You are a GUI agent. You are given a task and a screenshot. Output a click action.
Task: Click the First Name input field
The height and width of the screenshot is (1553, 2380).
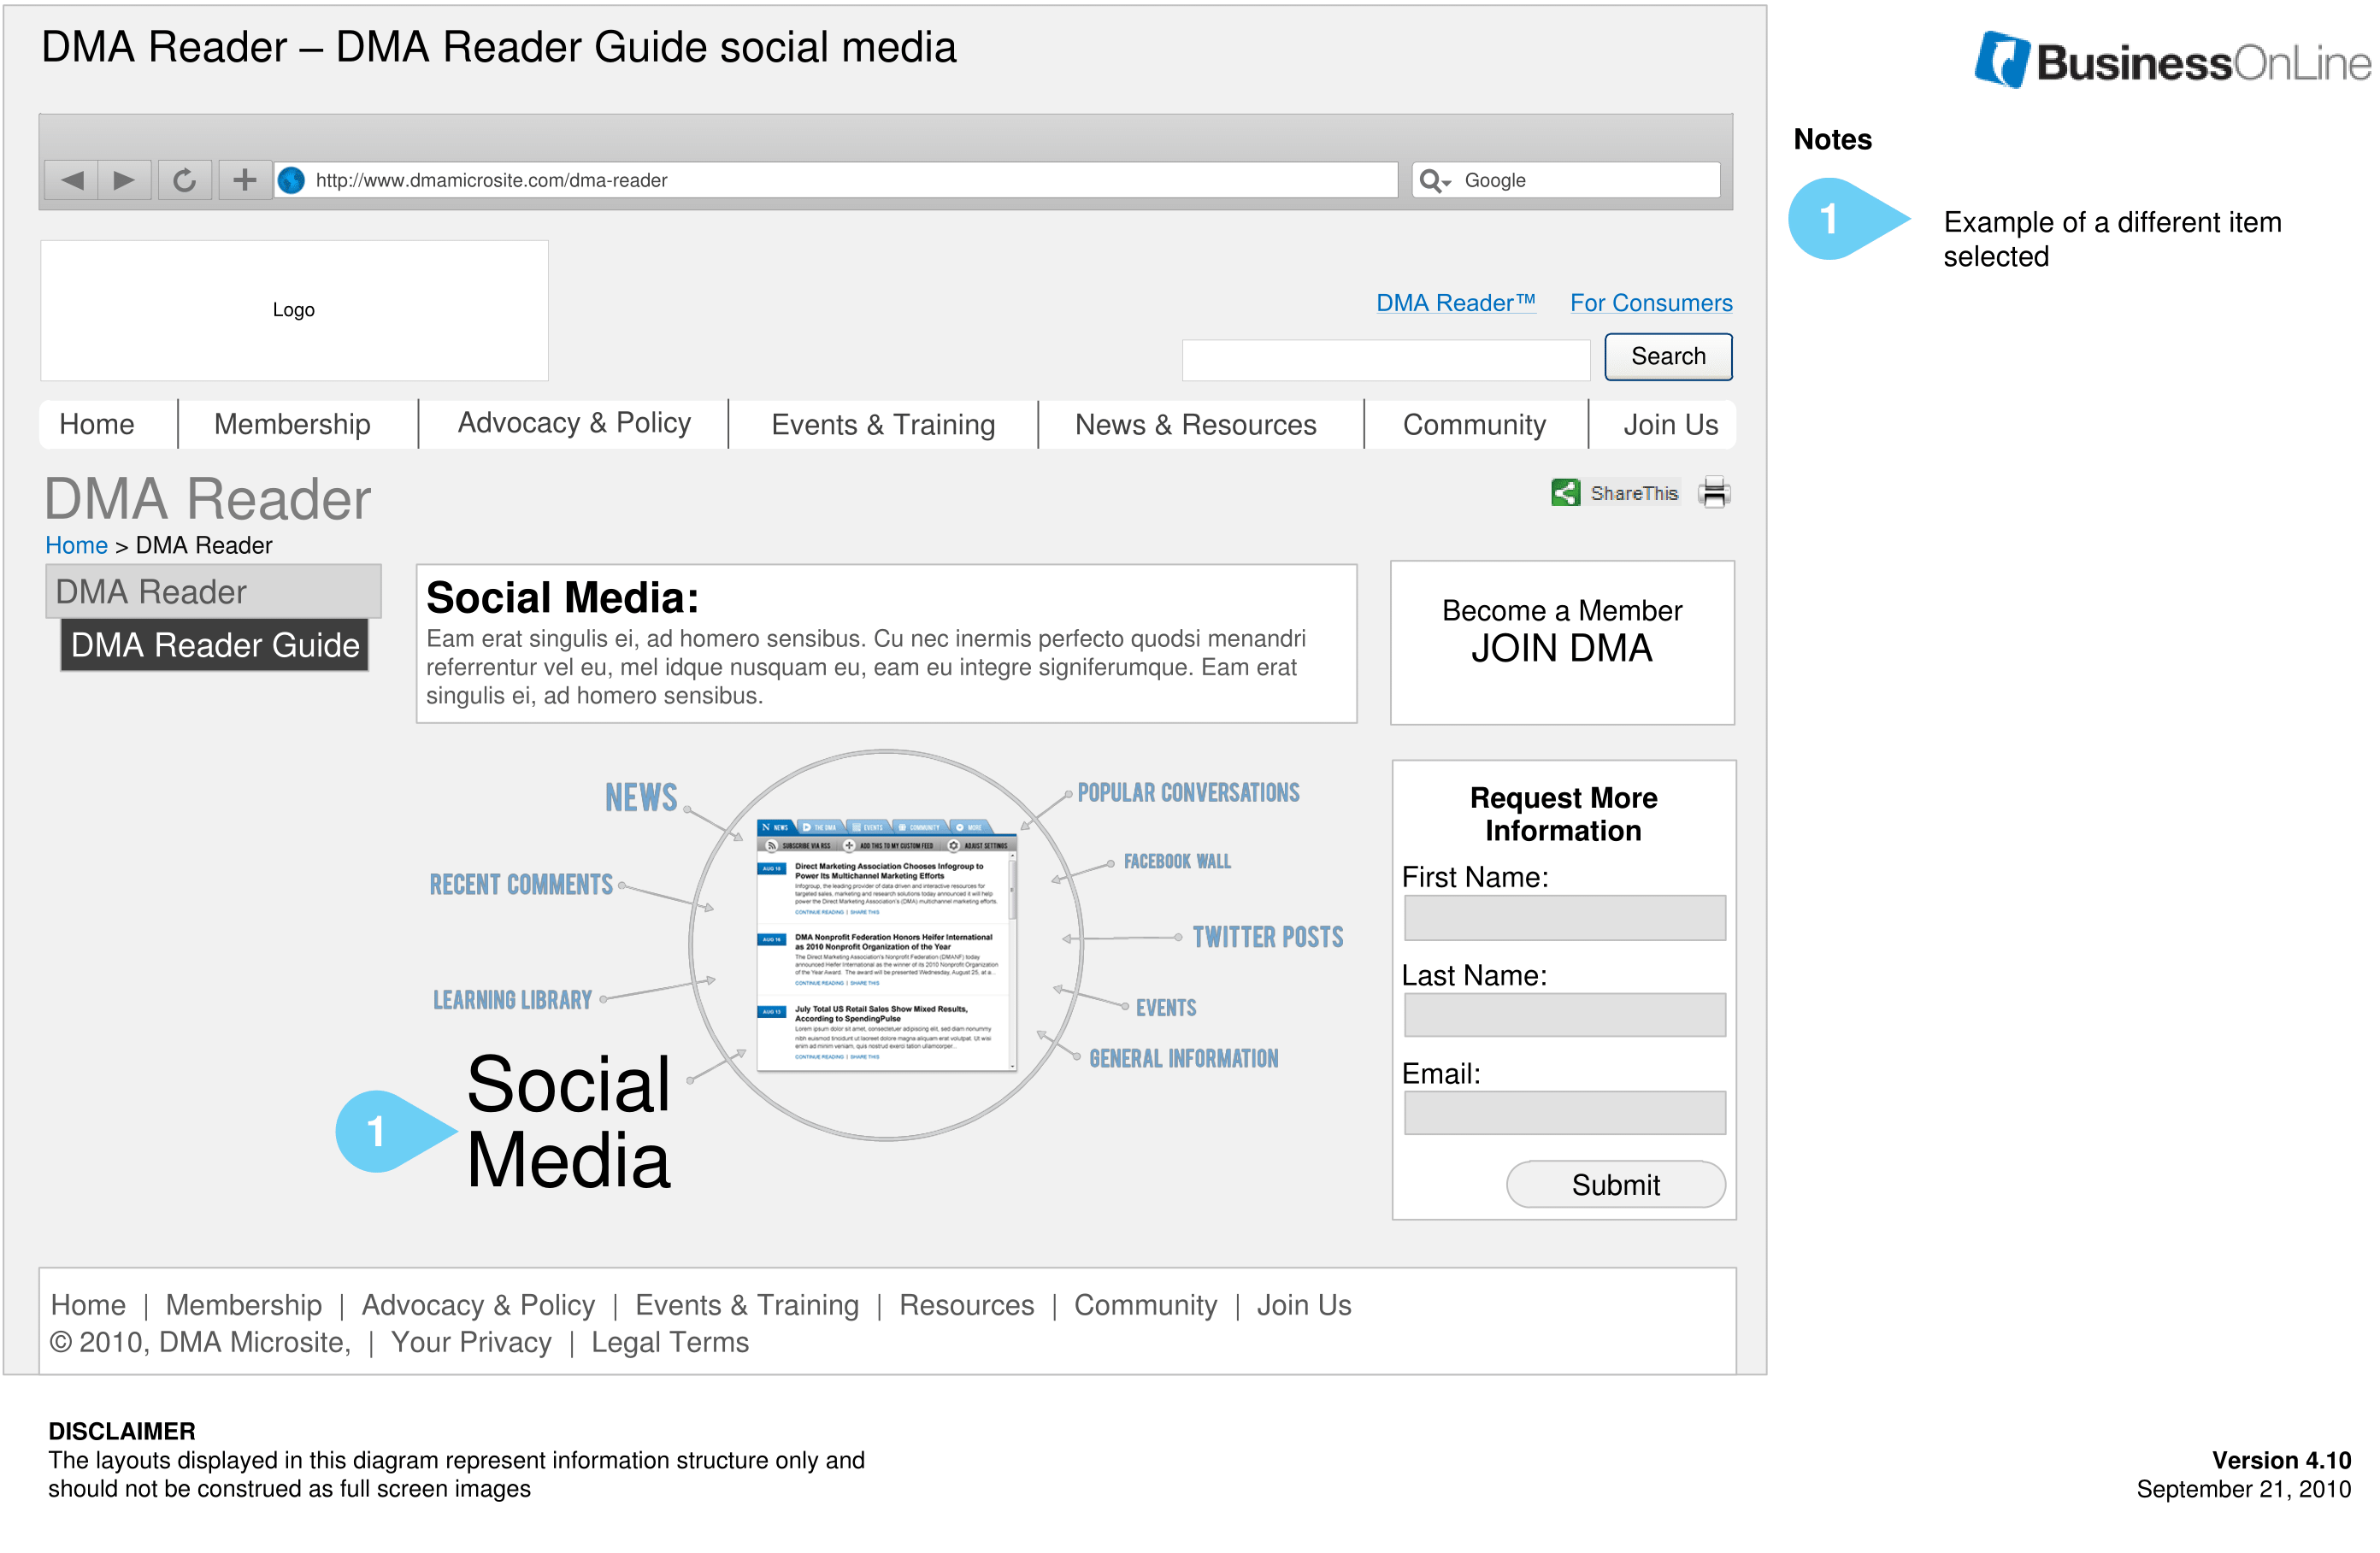click(1564, 917)
